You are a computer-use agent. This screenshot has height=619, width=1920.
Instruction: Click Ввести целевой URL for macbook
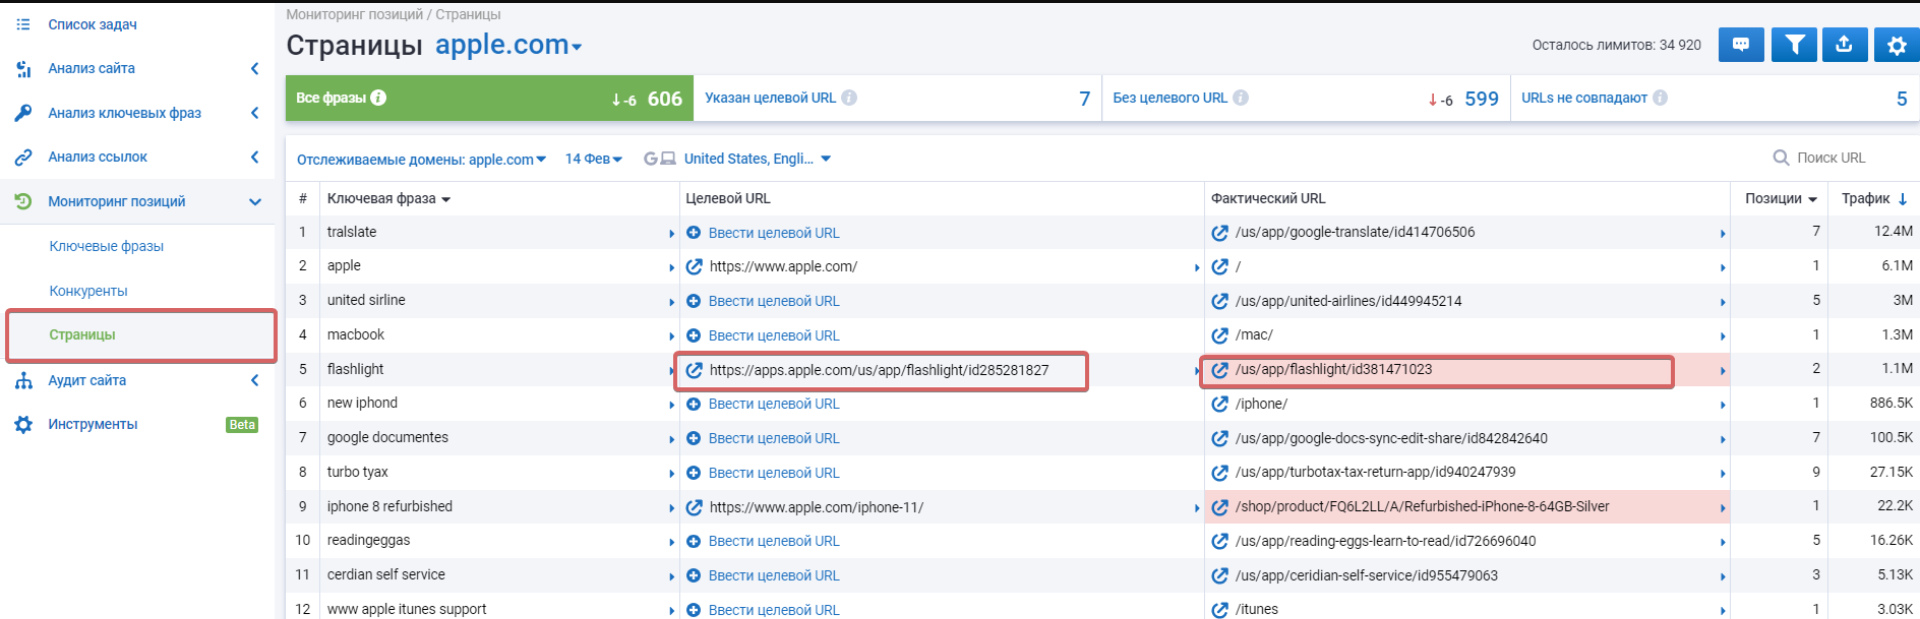point(773,336)
